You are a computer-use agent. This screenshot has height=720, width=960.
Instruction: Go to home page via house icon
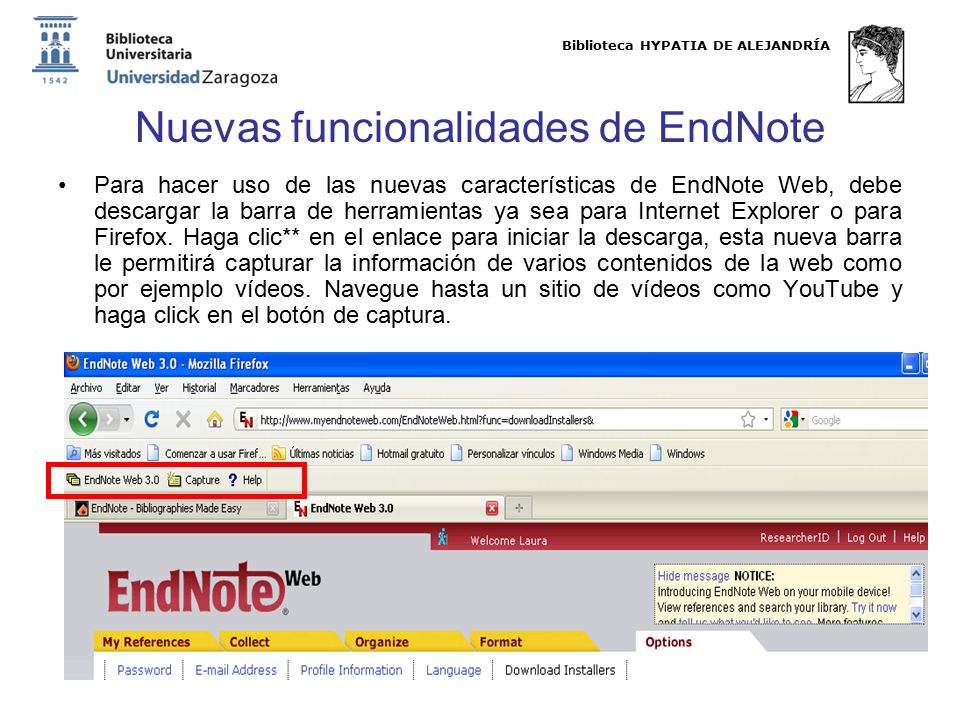[x=214, y=420]
